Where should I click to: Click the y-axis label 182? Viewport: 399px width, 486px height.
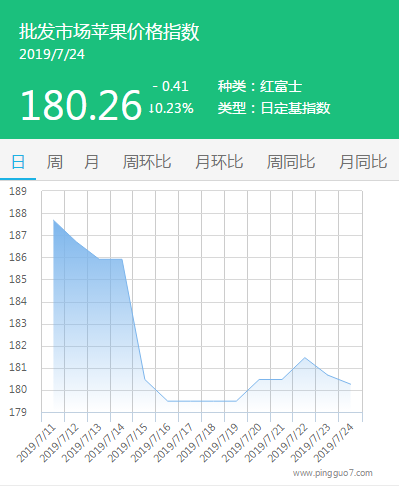(x=18, y=345)
